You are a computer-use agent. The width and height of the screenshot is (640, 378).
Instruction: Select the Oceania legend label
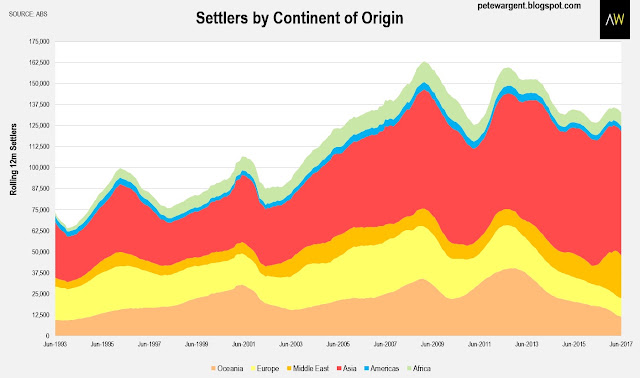[230, 369]
